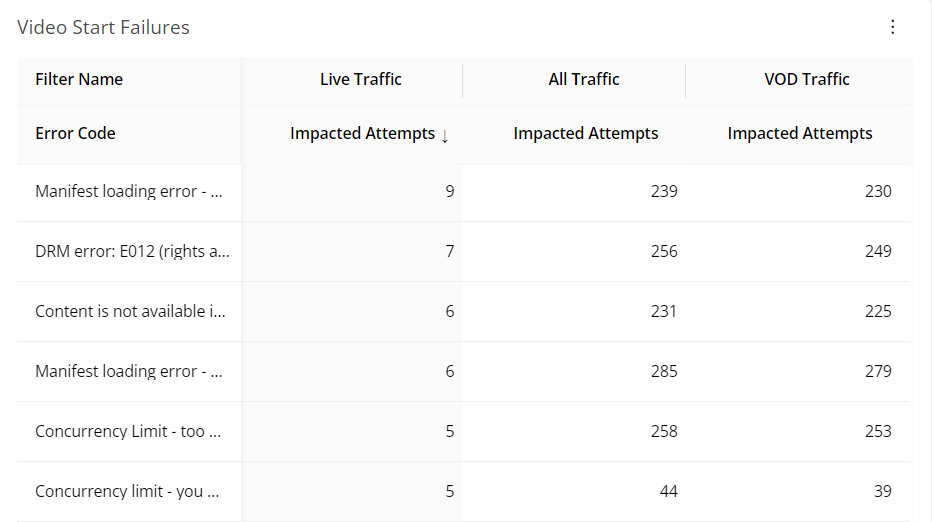Click Live Traffic value 9
The width and height of the screenshot is (932, 522).
[450, 191]
